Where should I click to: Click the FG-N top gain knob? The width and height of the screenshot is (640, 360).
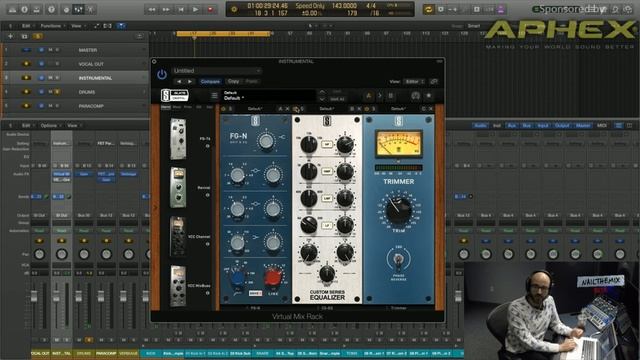(x=266, y=141)
